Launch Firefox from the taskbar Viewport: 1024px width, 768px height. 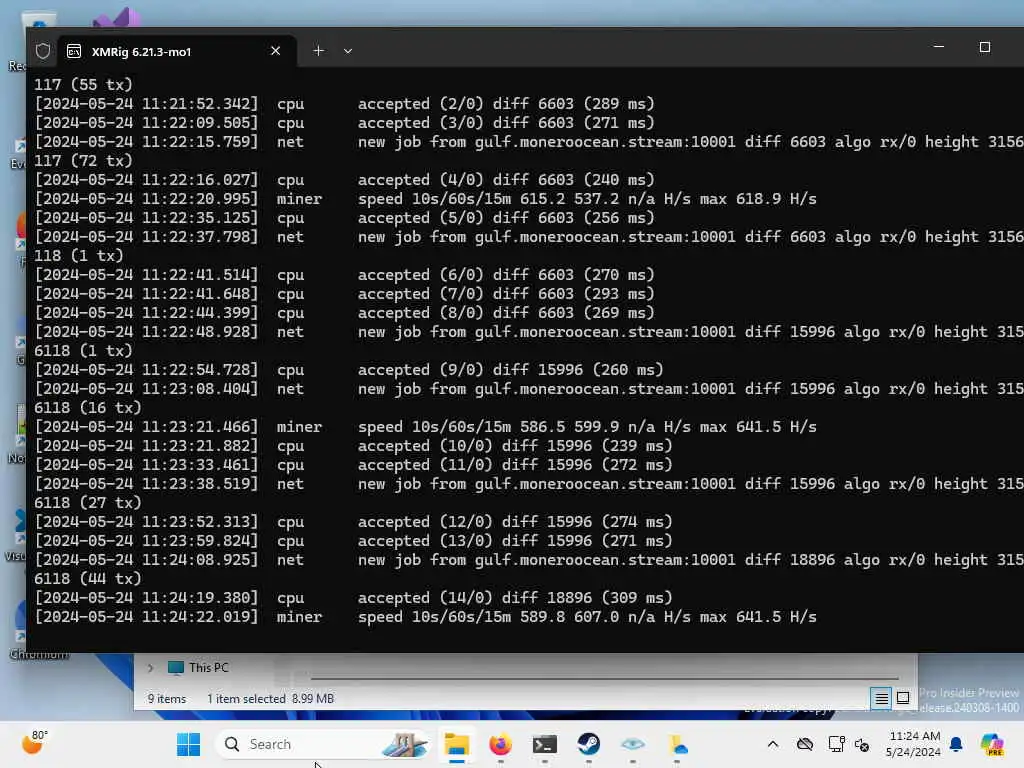coord(500,744)
